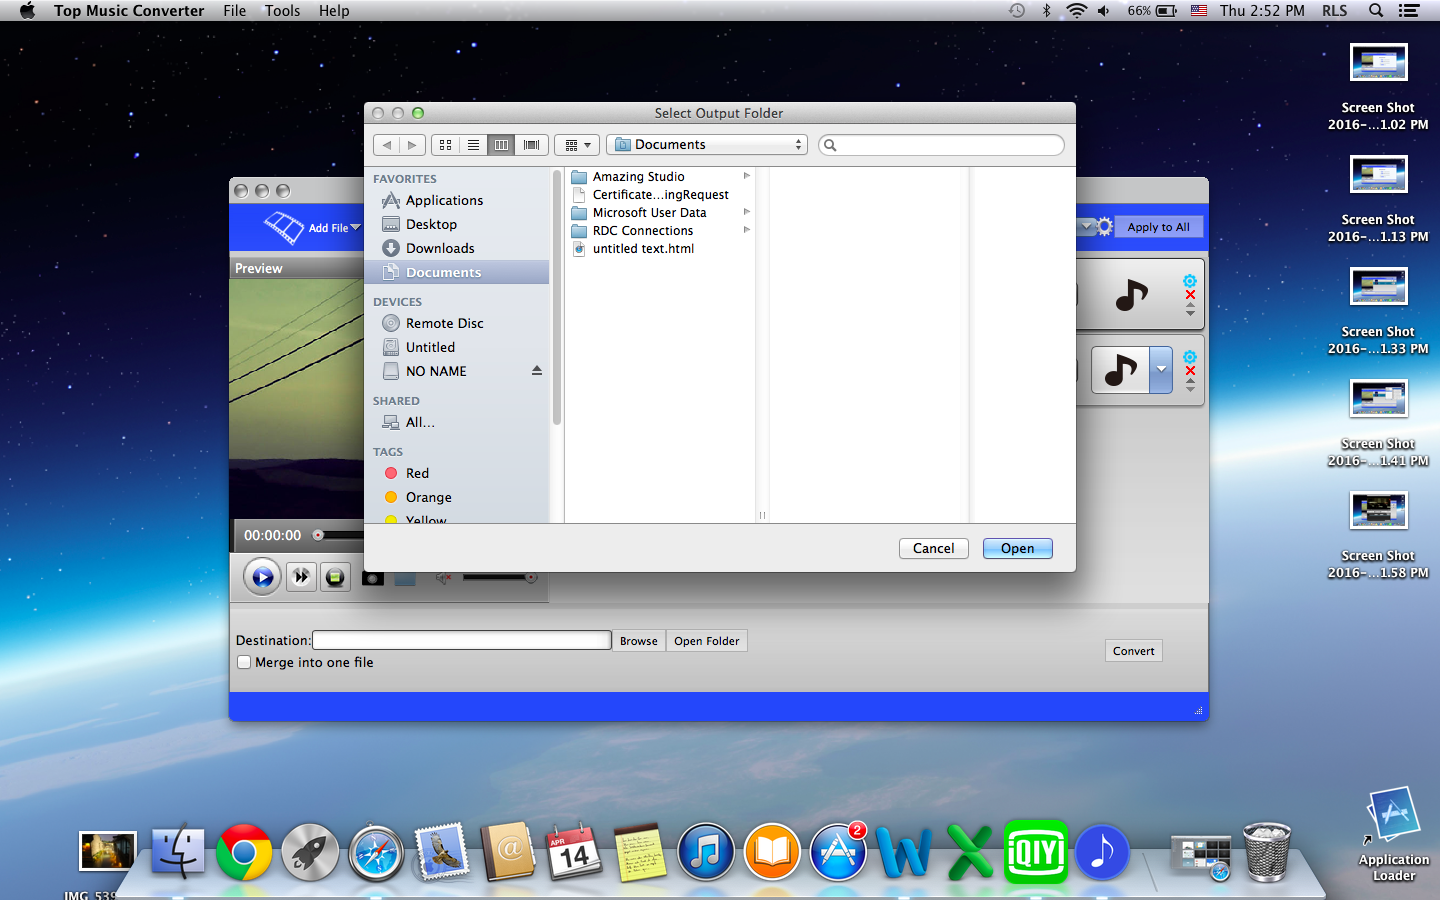Enable the Merge into one file checkbox
The width and height of the screenshot is (1440, 900).
coord(244,662)
